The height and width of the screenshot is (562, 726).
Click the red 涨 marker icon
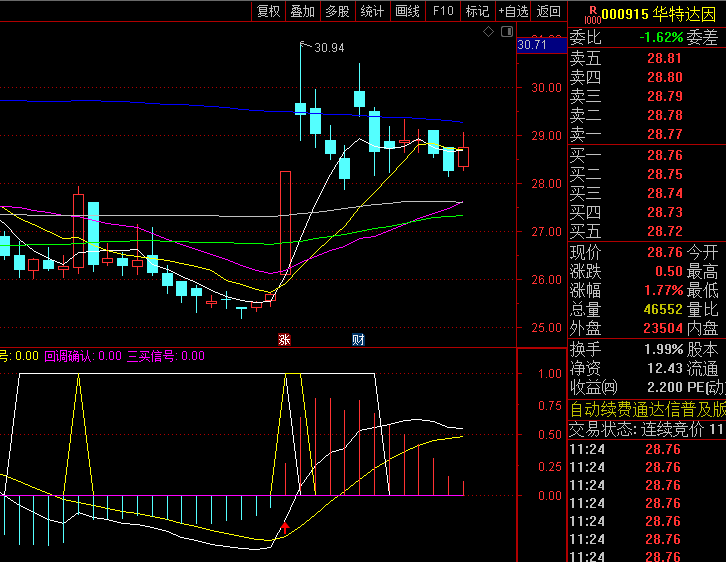point(284,340)
